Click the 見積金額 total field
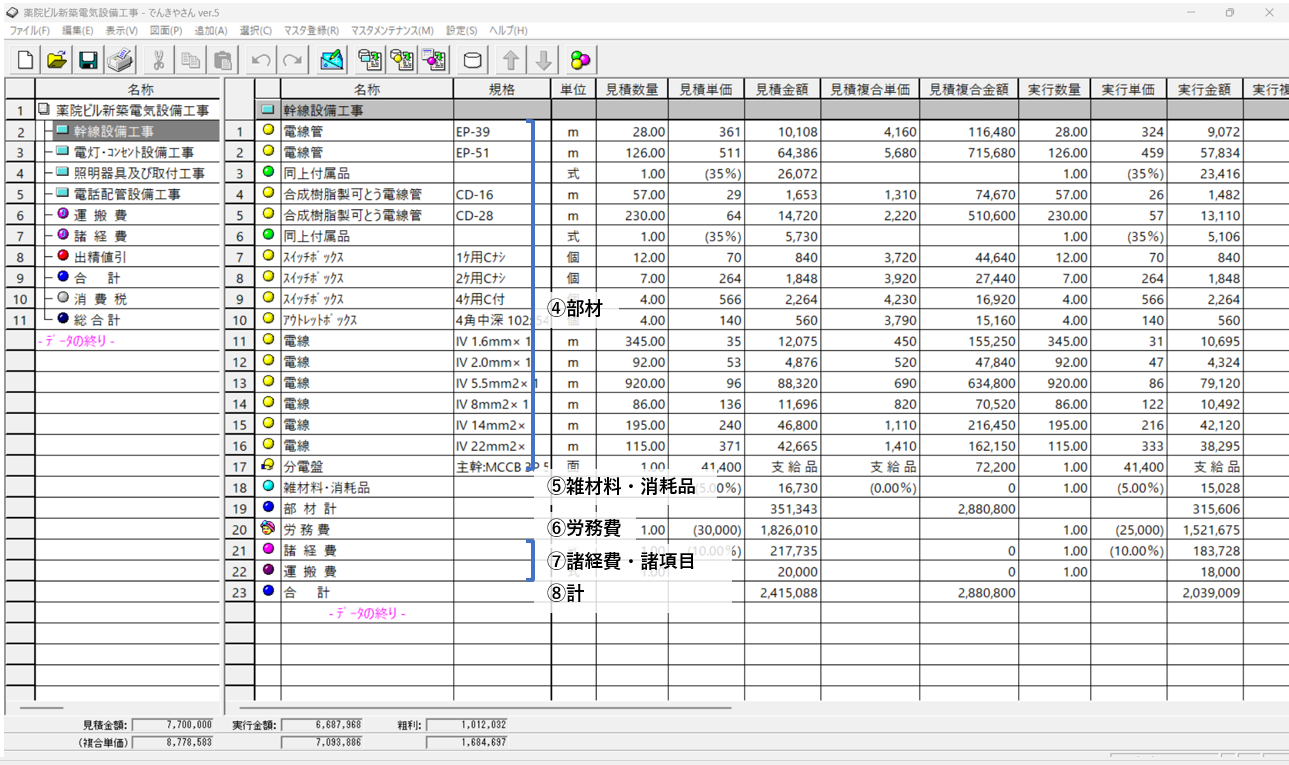 tap(173, 724)
